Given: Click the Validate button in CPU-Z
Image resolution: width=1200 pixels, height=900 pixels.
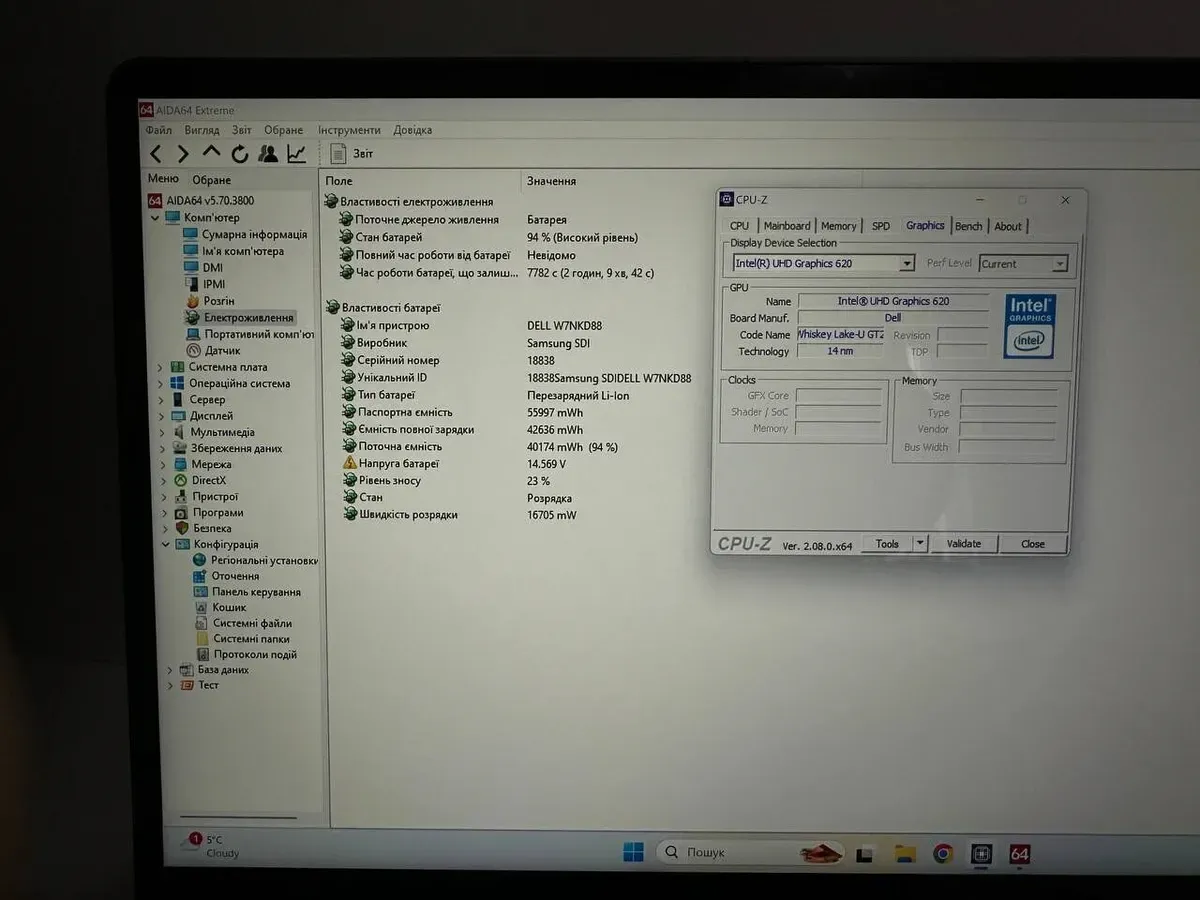Looking at the screenshot, I should pyautogui.click(x=964, y=544).
